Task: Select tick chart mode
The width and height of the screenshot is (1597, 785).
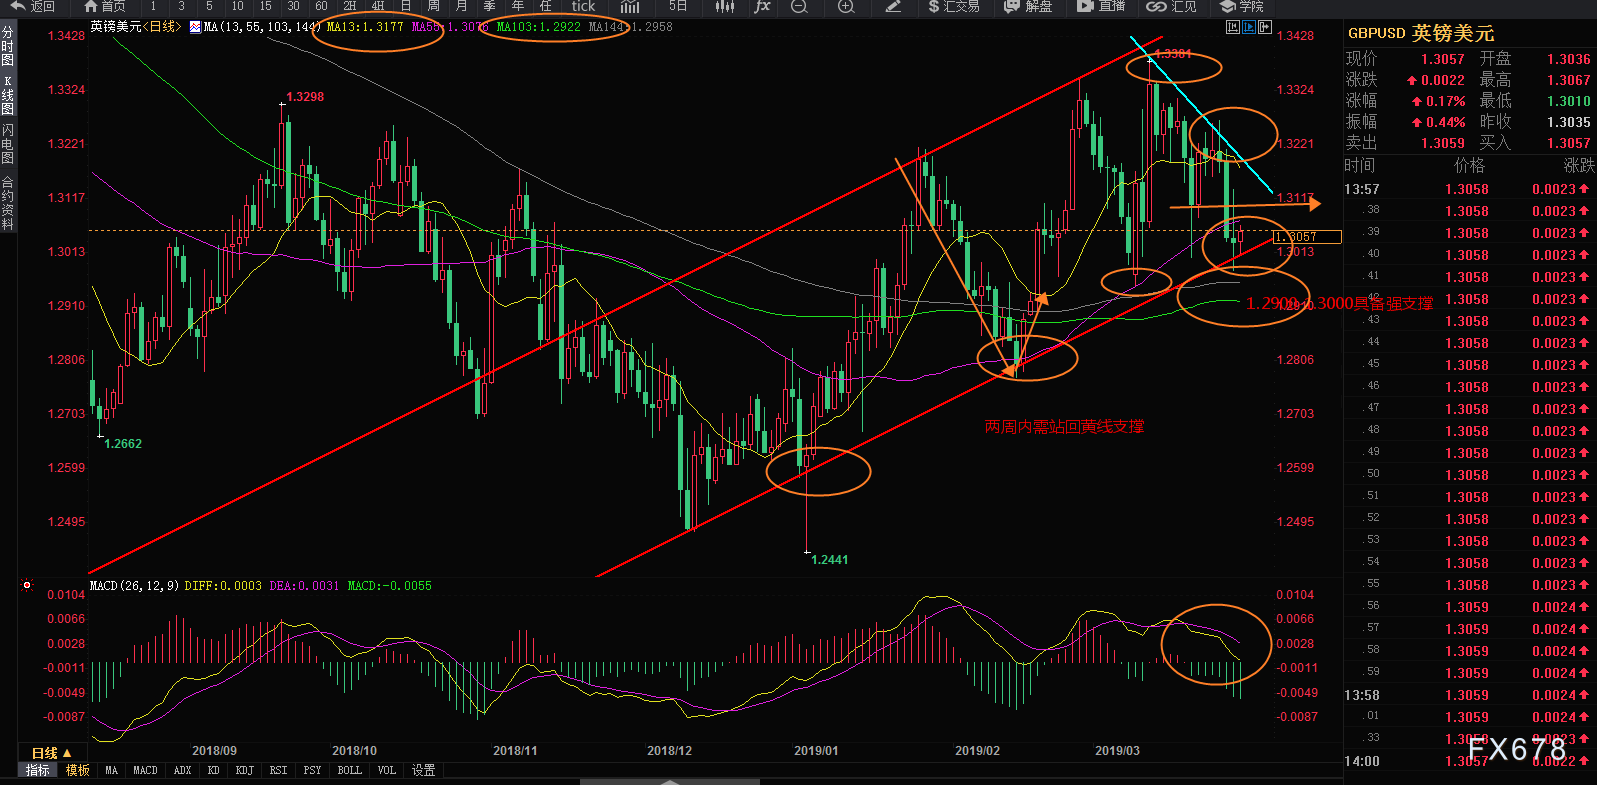Action: click(583, 6)
